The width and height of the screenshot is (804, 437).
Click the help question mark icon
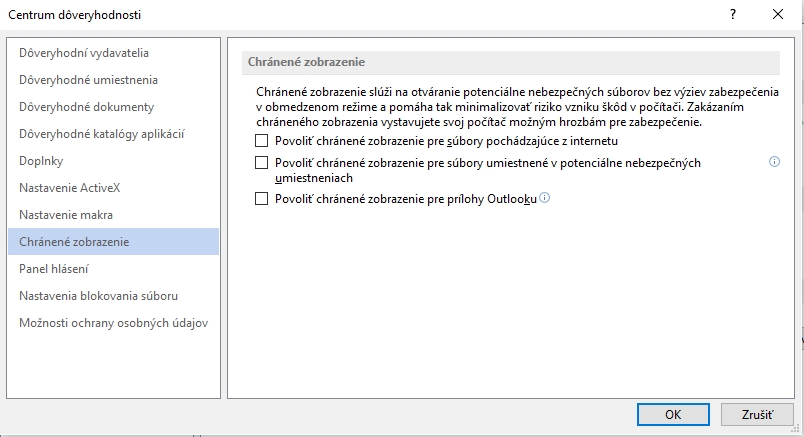coord(732,14)
